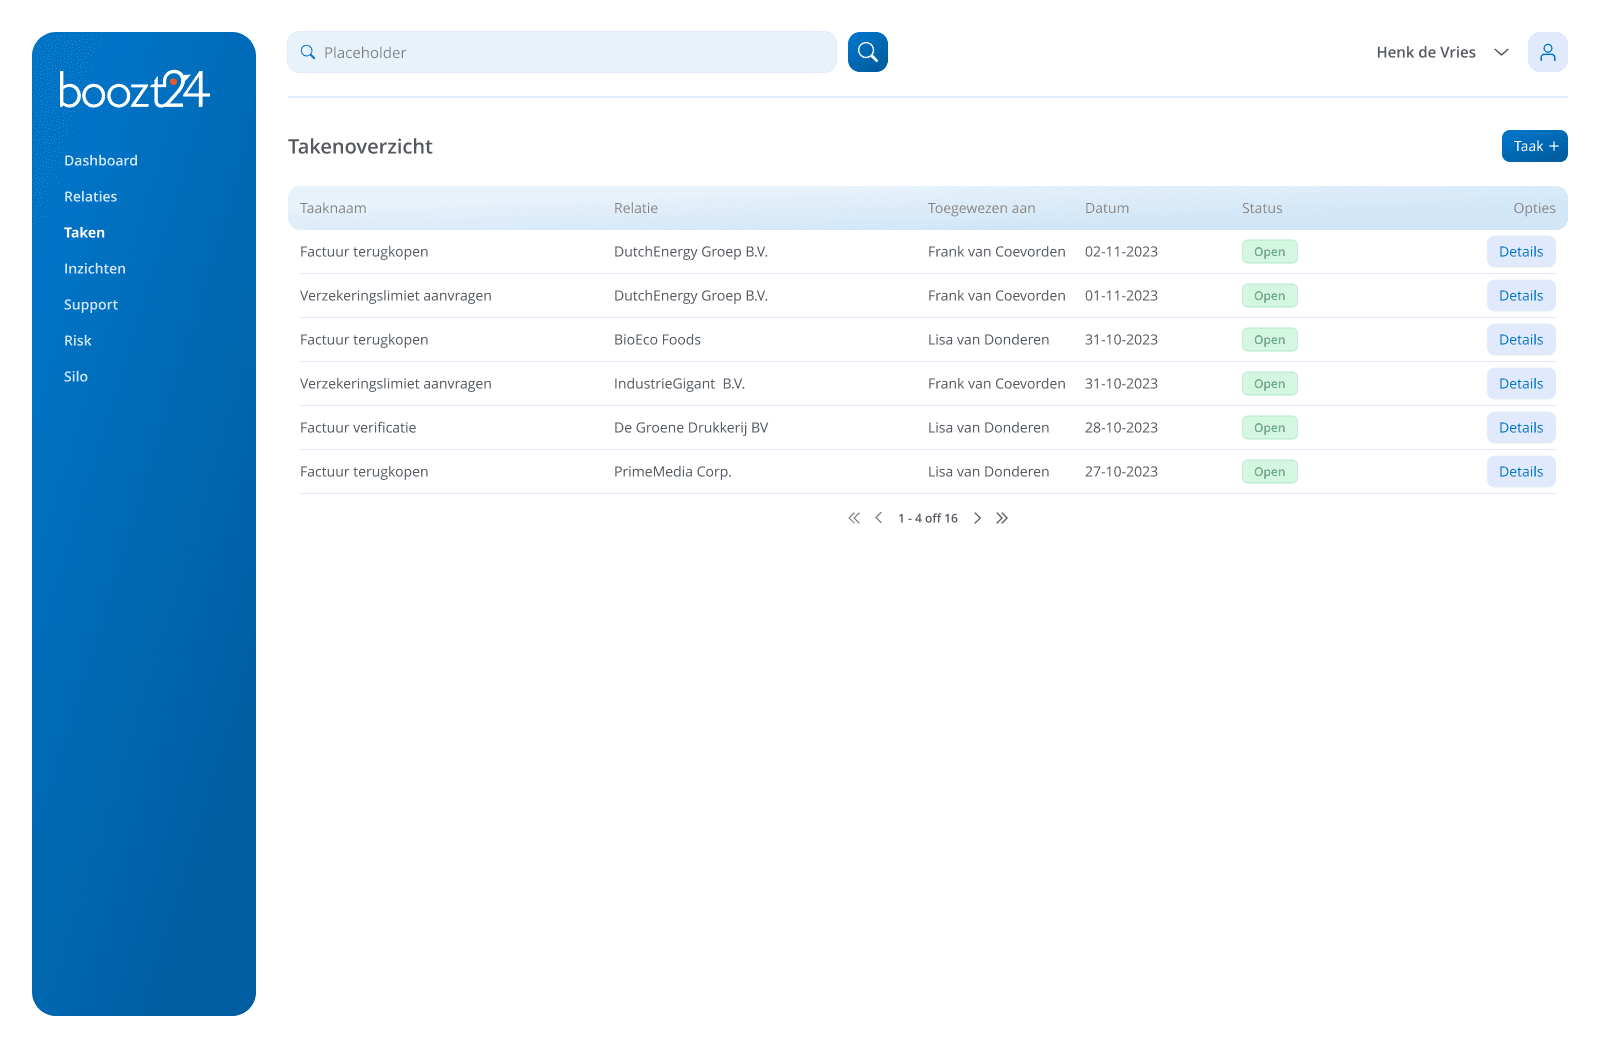Click the blue search button
Screen dimensions: 1600x1048
(867, 52)
